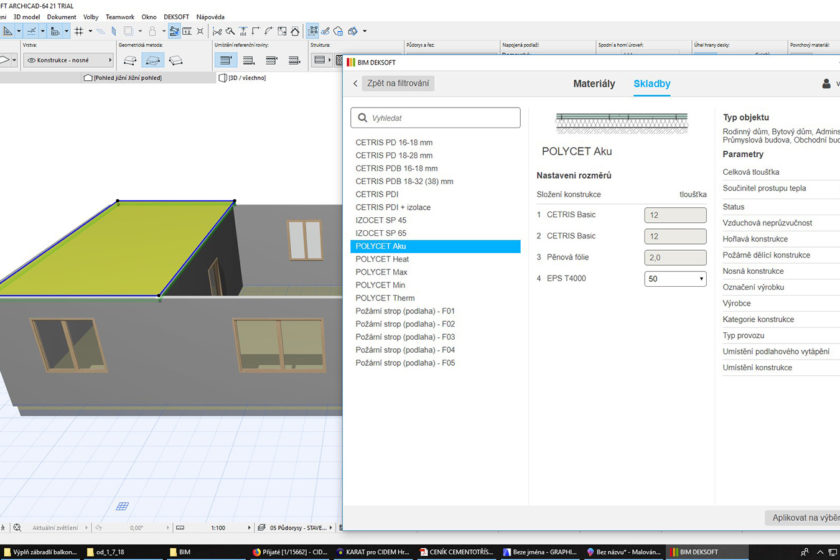
Task: Click the people icon in the system tray
Action: coord(804,552)
